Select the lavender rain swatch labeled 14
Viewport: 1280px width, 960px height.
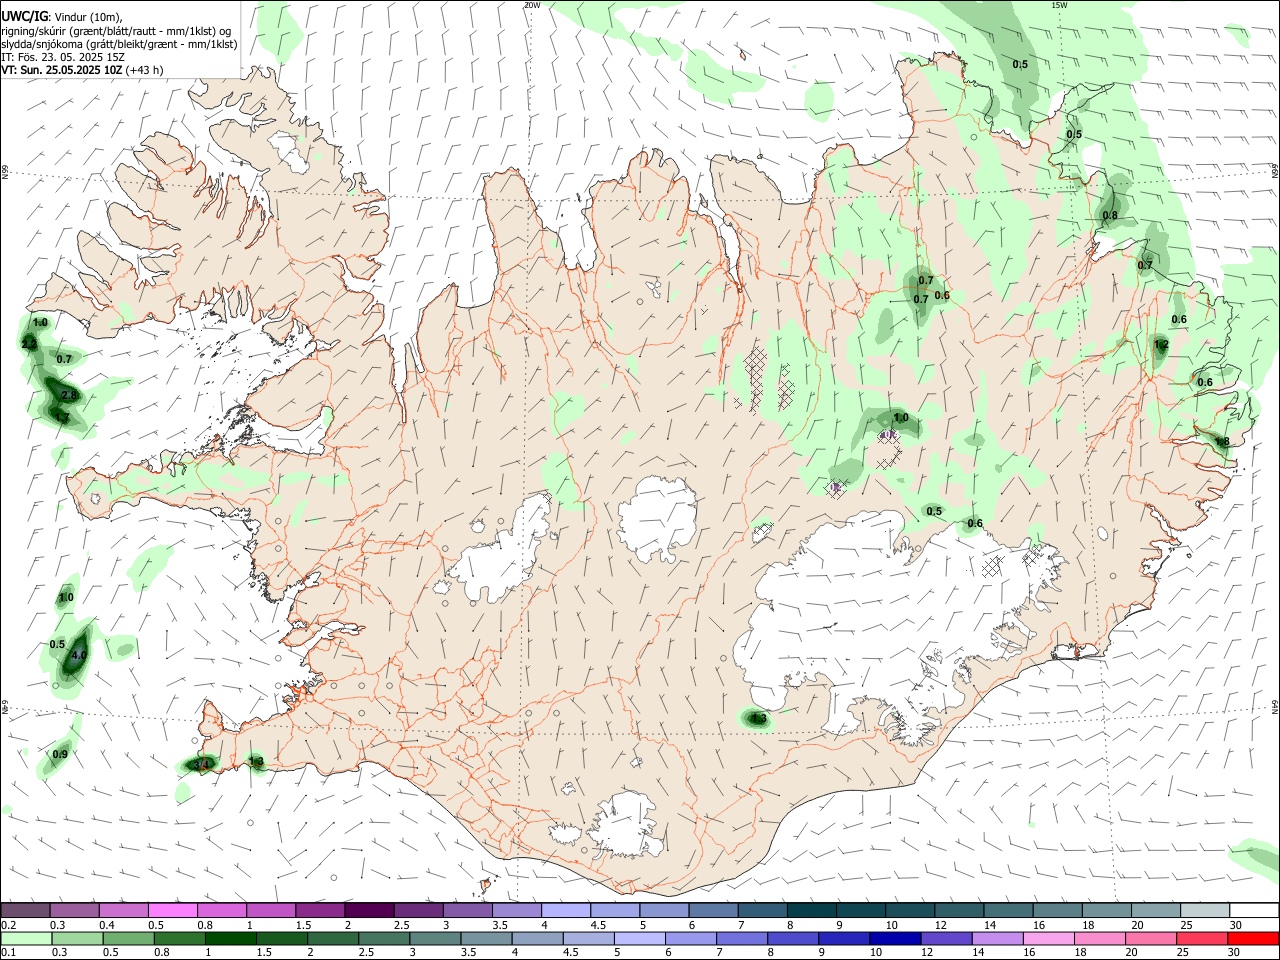coord(997,938)
